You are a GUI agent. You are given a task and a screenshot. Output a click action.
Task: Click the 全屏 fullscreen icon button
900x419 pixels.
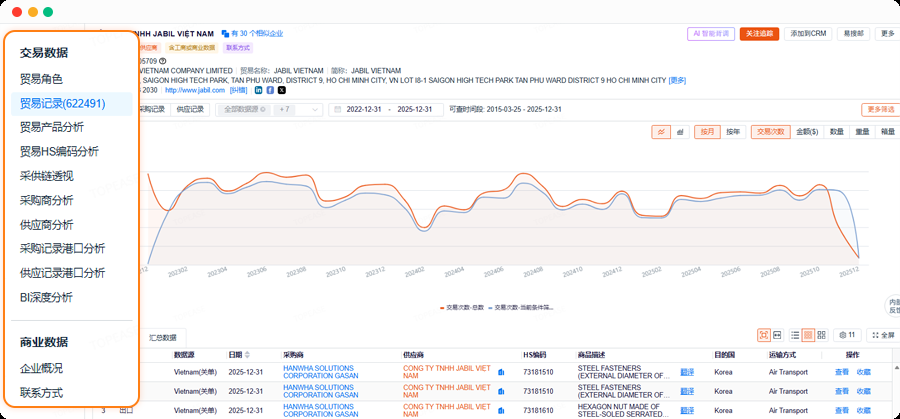tap(883, 335)
